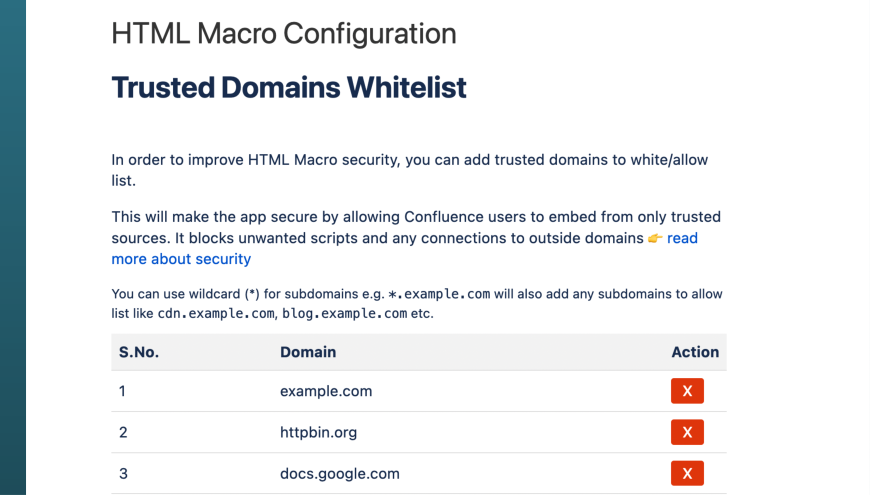Click the HTML Macro Configuration title
The image size is (870, 495).
click(x=284, y=34)
